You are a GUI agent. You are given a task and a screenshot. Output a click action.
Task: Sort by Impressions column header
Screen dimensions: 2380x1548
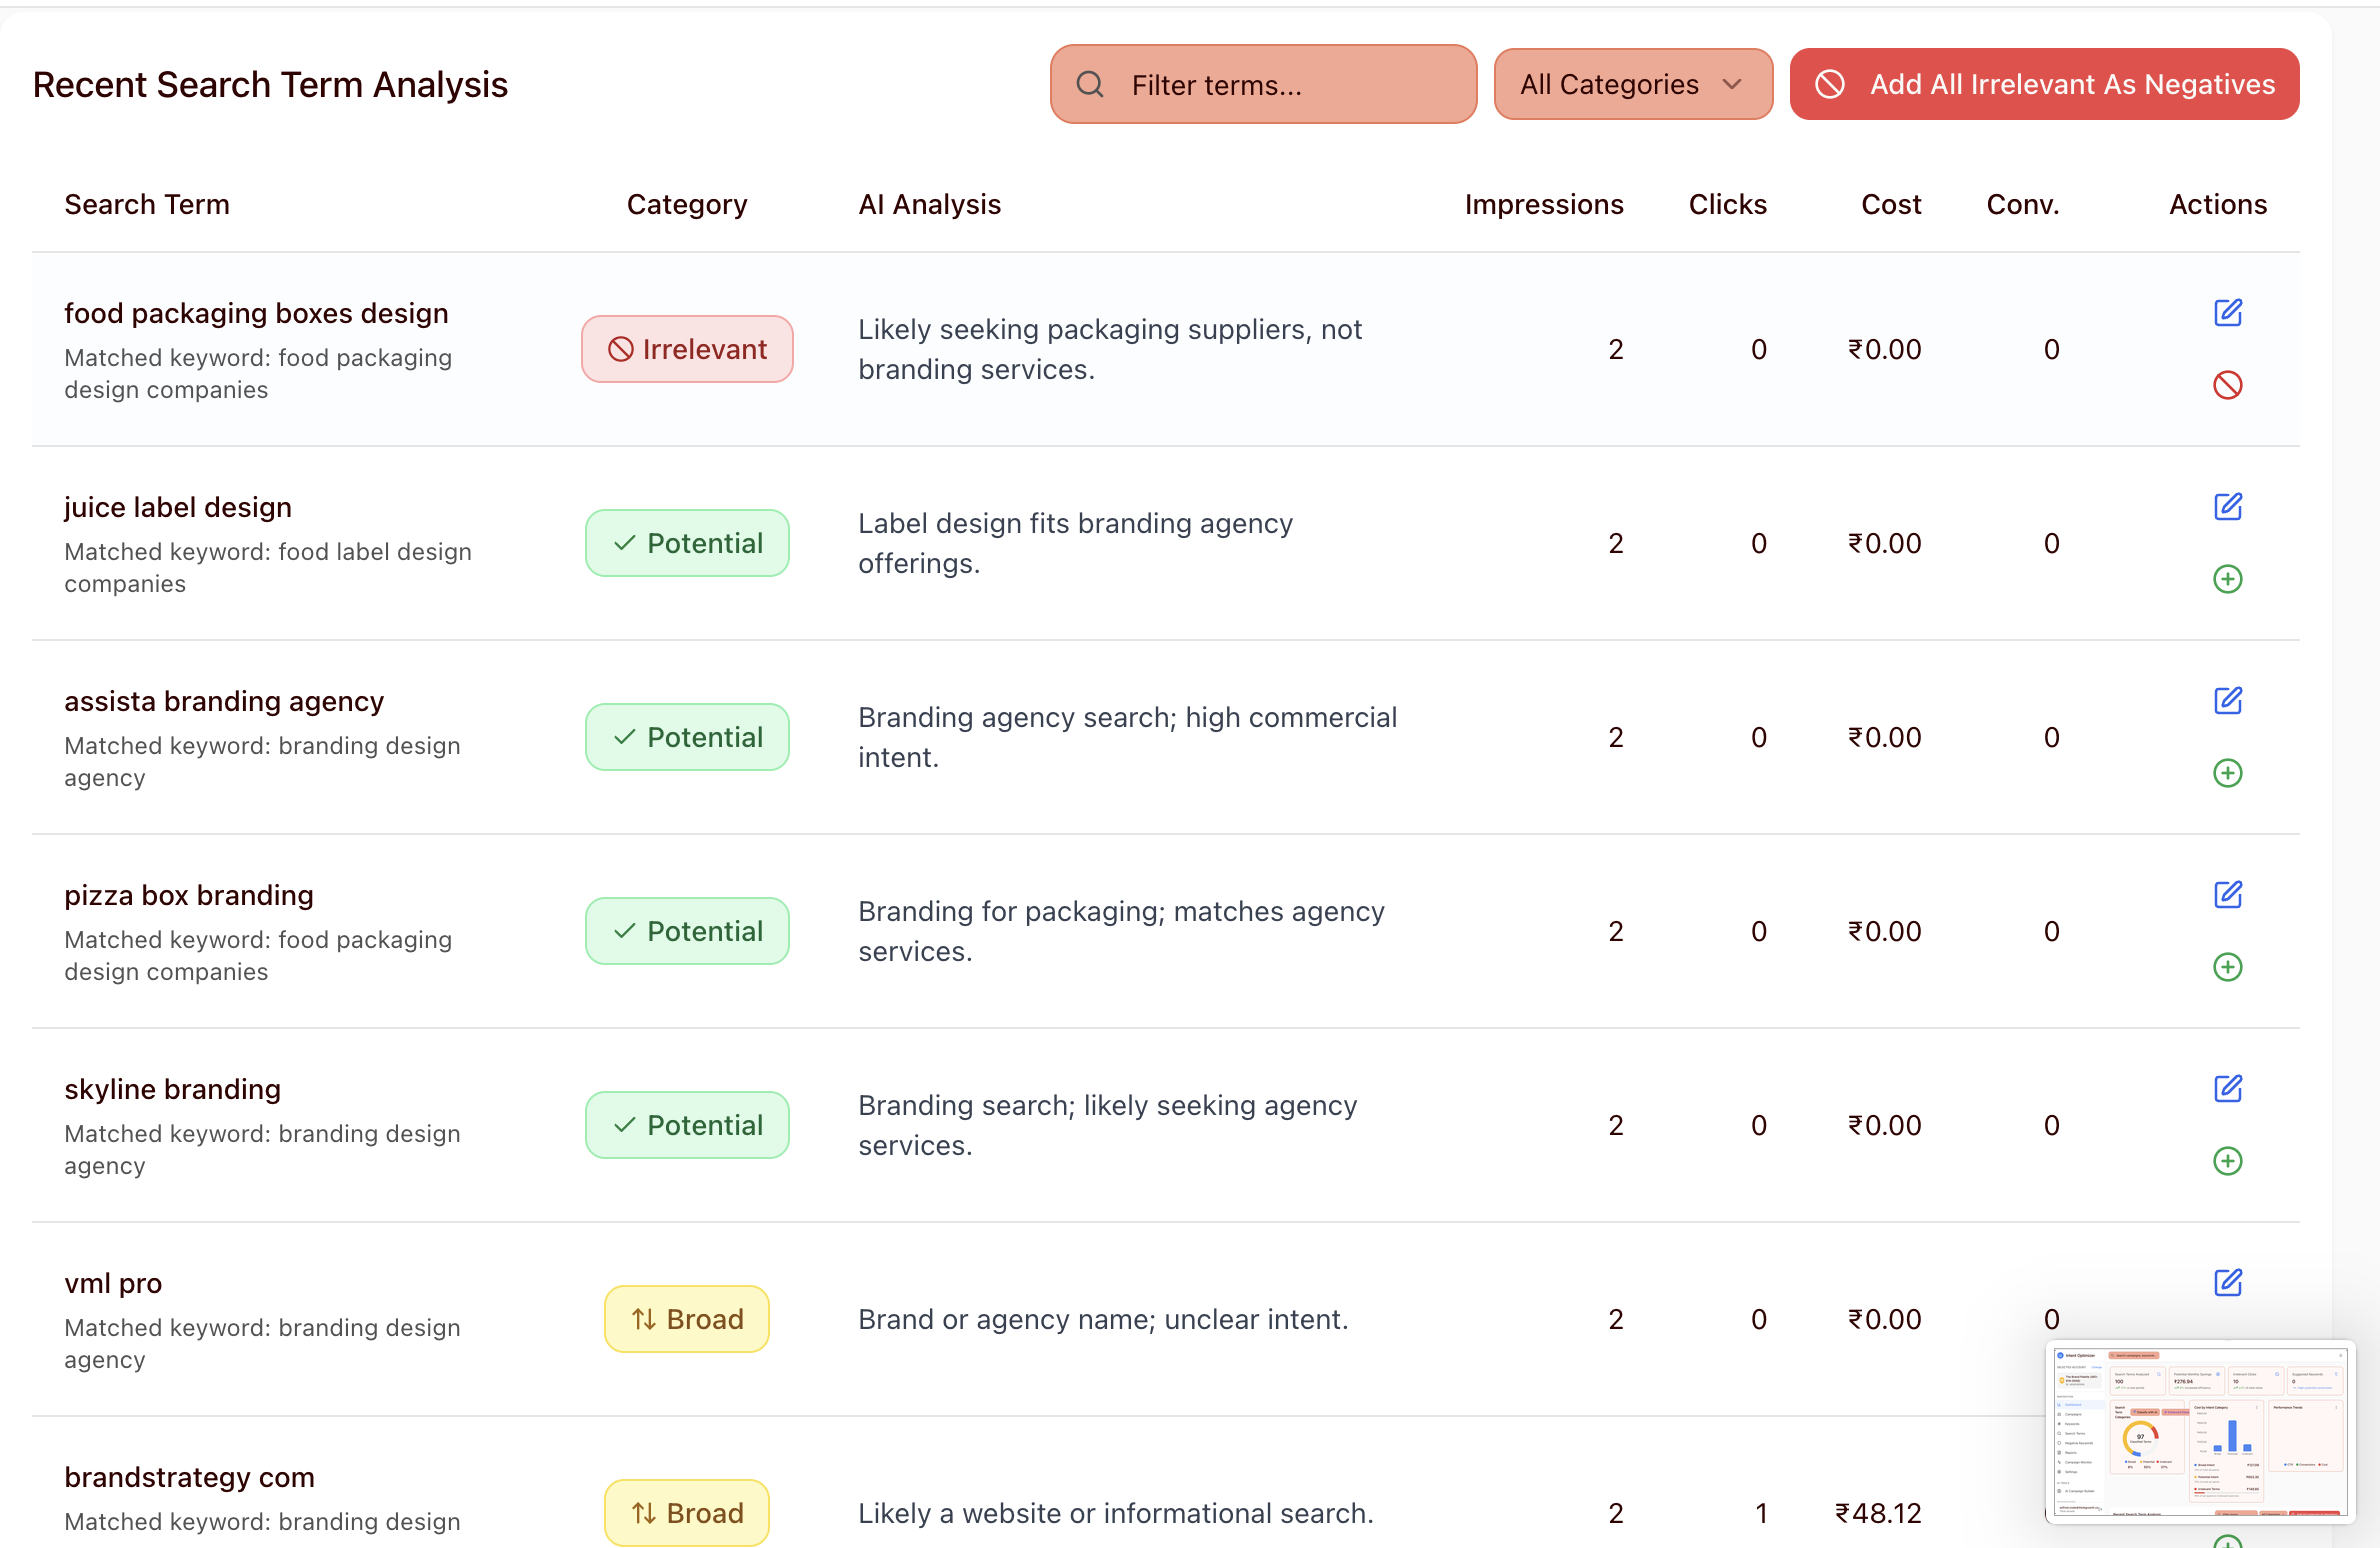1543,204
